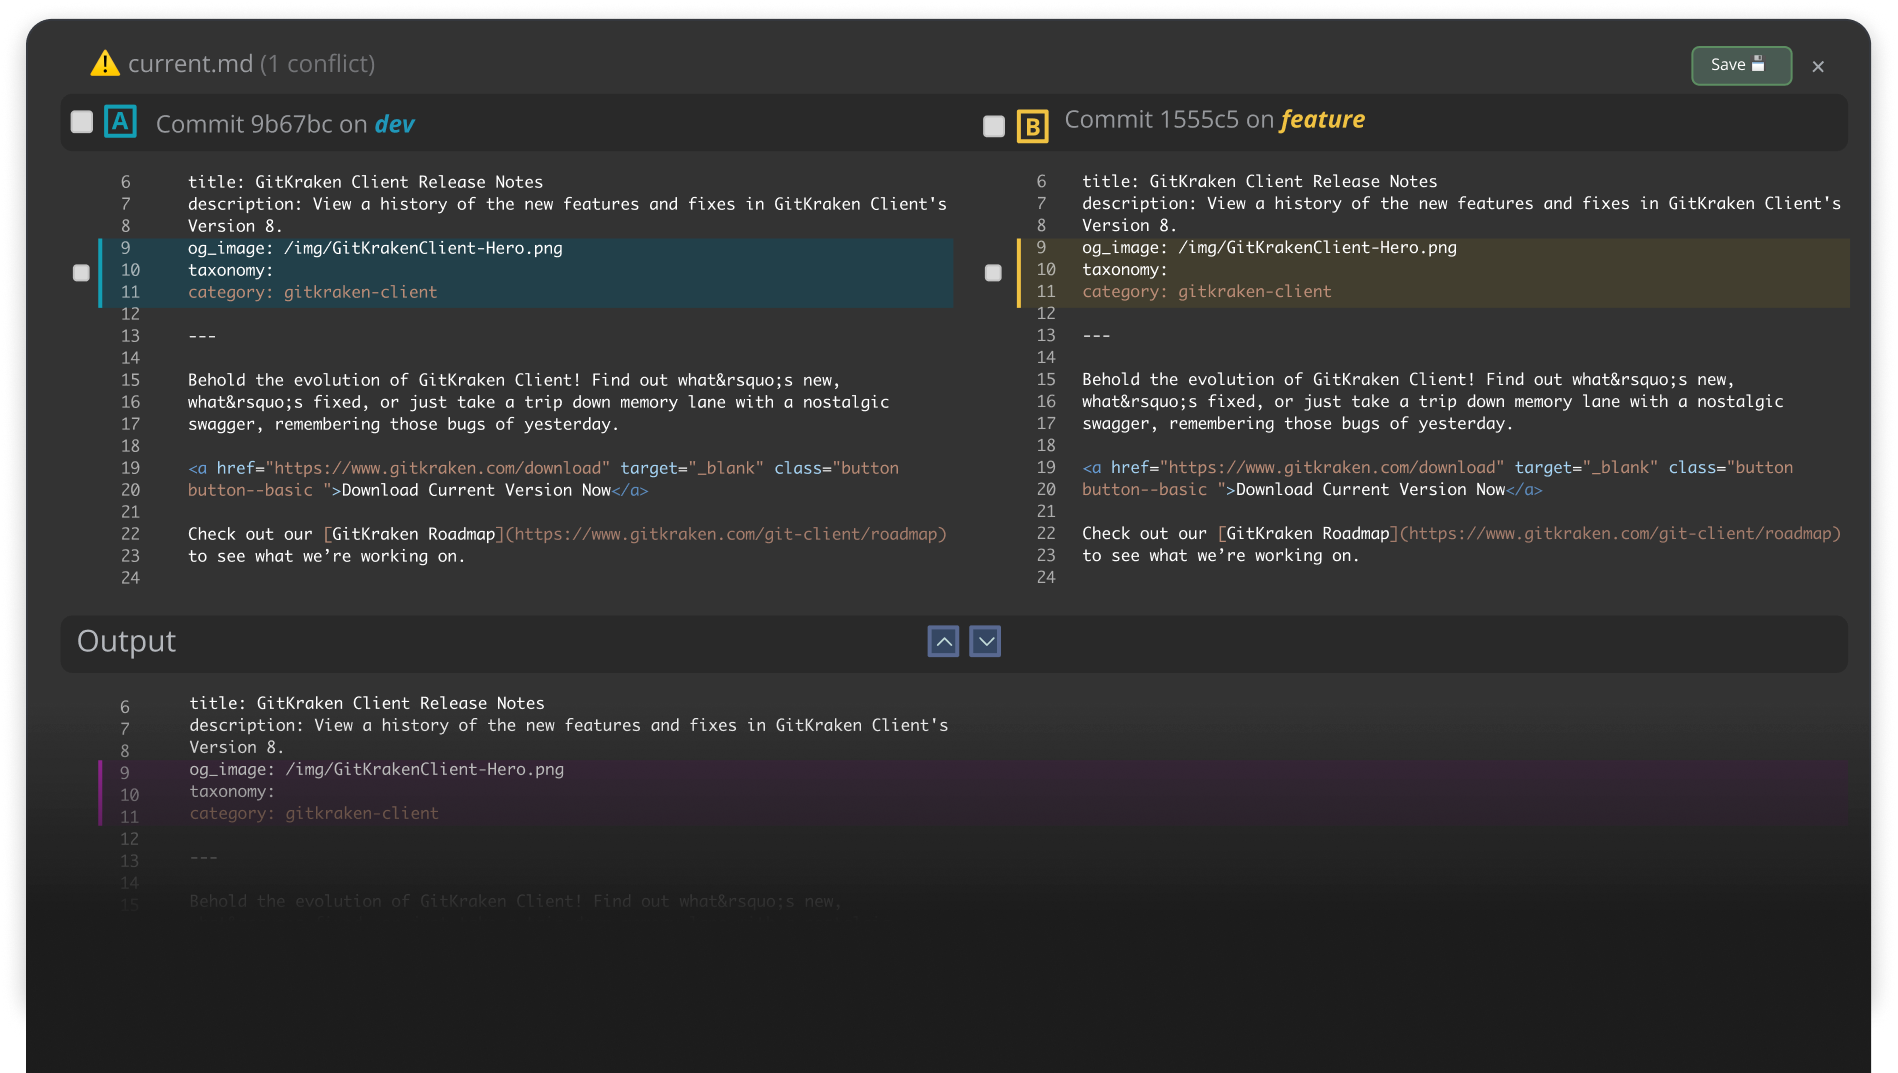Image resolution: width=1898 pixels, height=1073 pixels.
Task: Select feature side conflict hunk checkbox
Action: tap(993, 273)
